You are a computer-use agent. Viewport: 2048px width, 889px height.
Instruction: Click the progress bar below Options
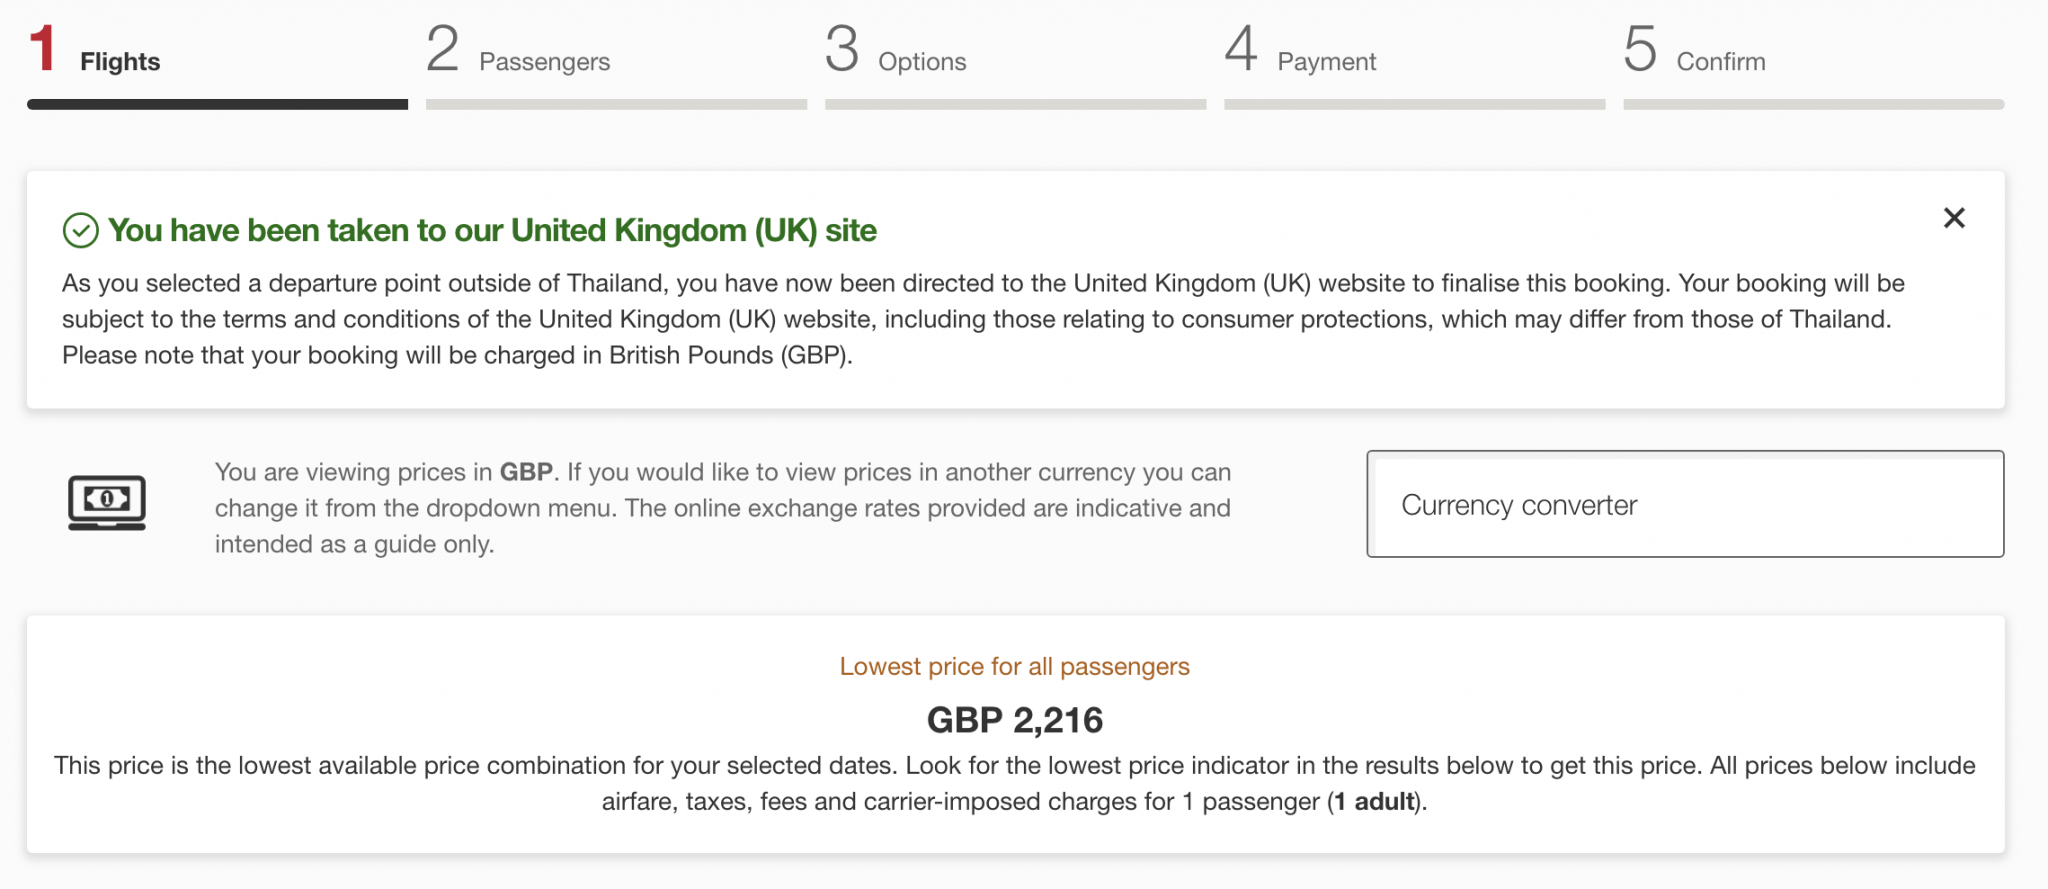[x=1015, y=104]
